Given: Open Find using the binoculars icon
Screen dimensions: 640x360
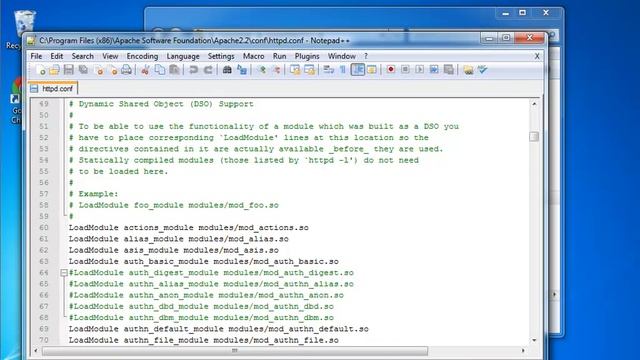Looking at the screenshot, I should click(227, 70).
